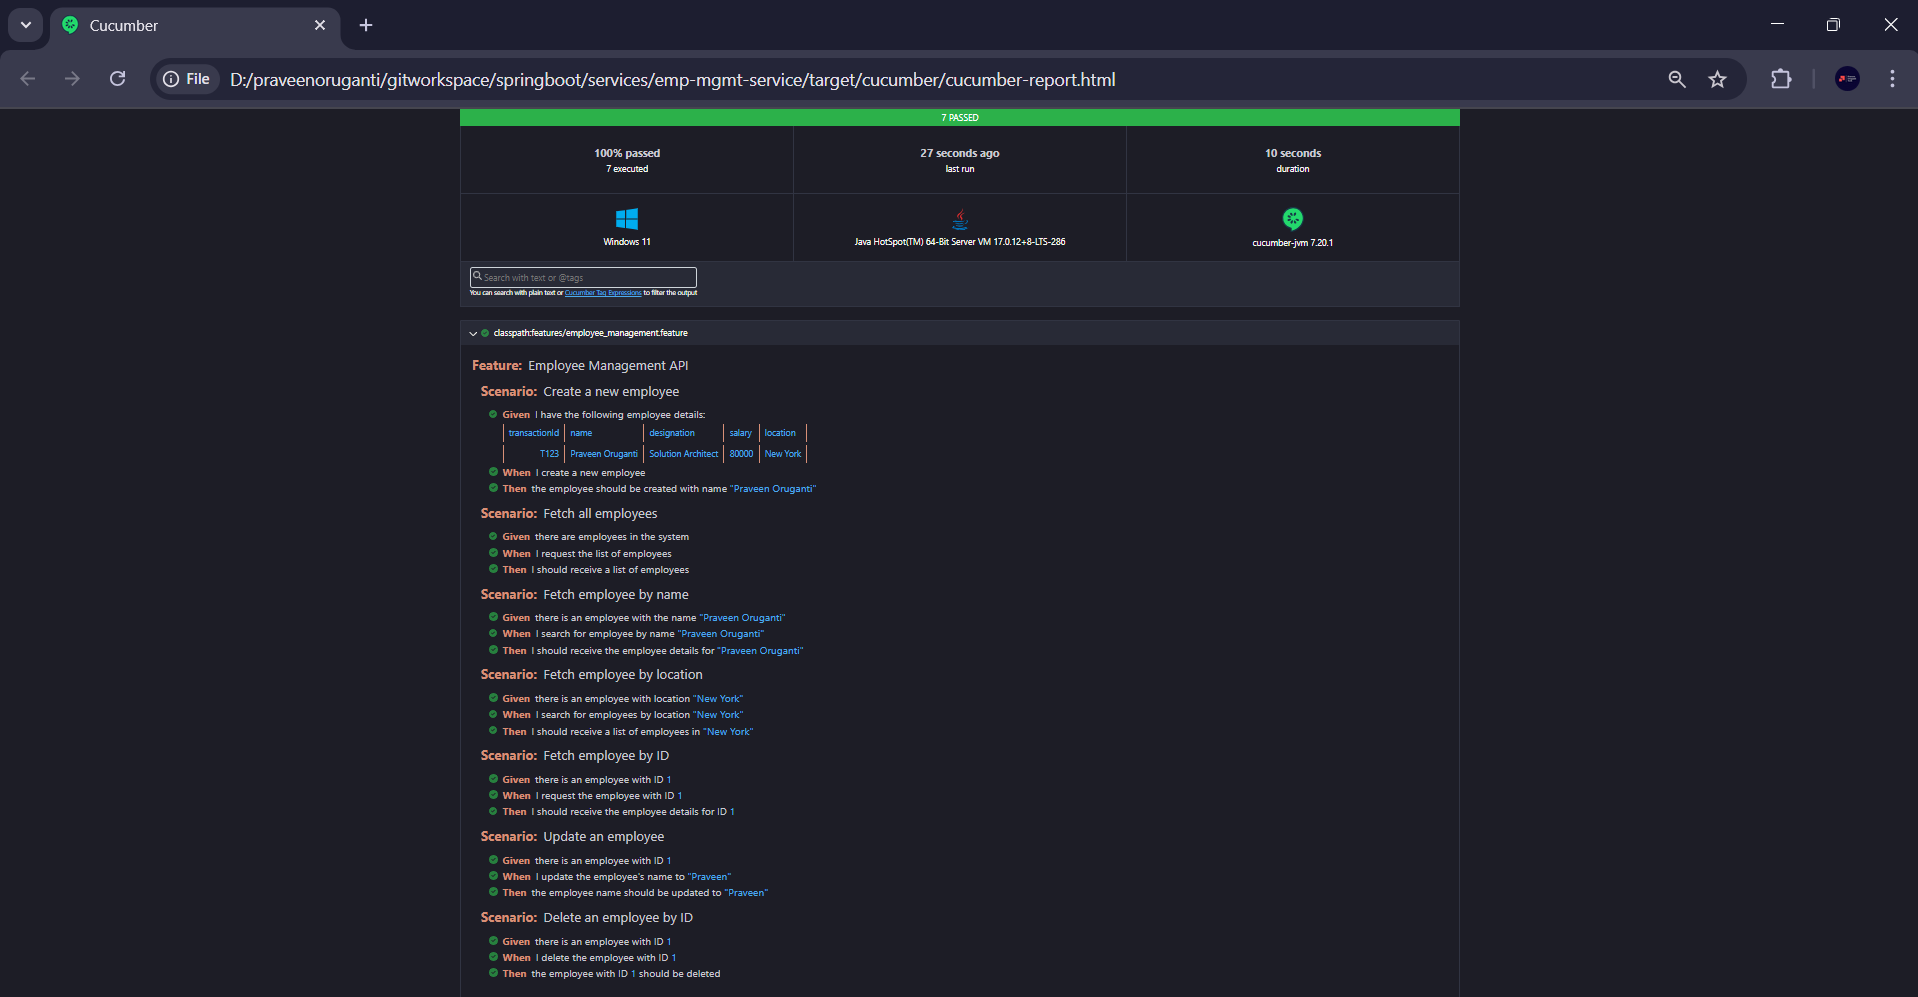This screenshot has width=1918, height=997.
Task: Click the 'New York' table cell
Action: click(783, 454)
